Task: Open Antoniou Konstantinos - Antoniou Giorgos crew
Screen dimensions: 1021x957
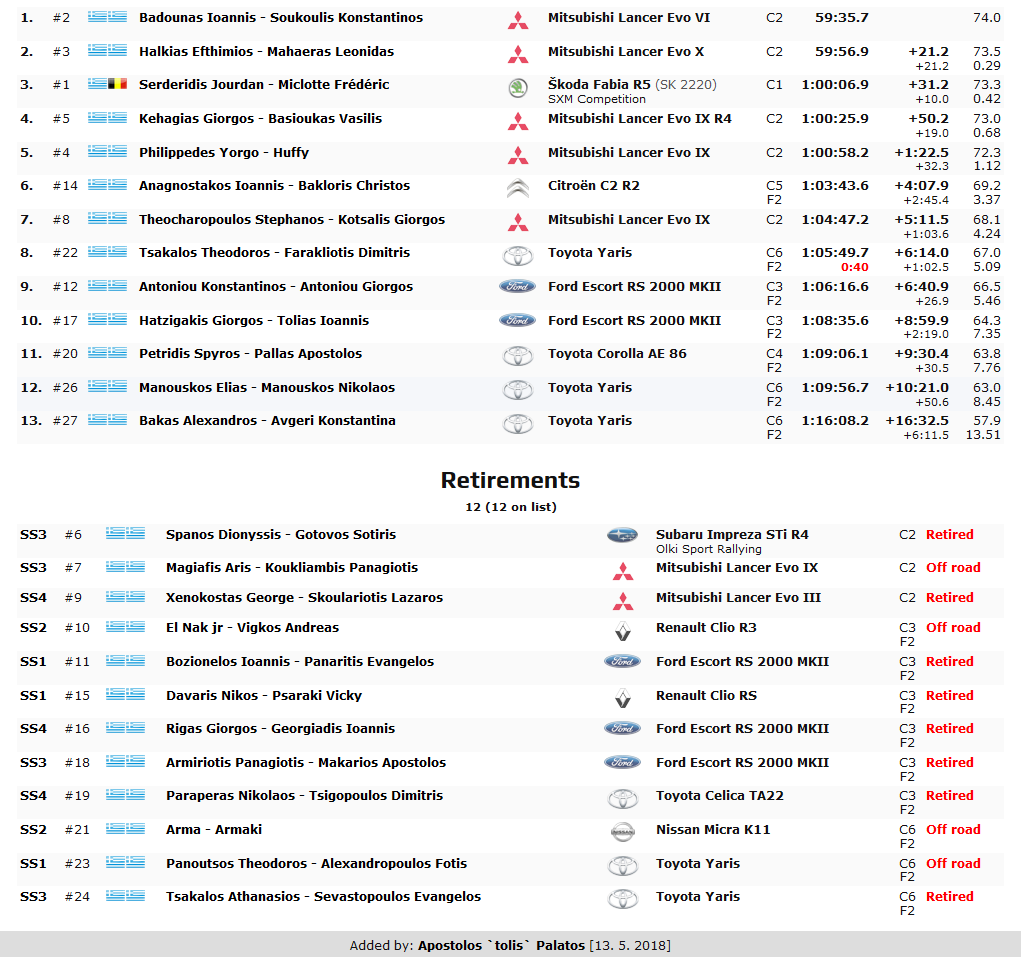Action: (x=275, y=286)
